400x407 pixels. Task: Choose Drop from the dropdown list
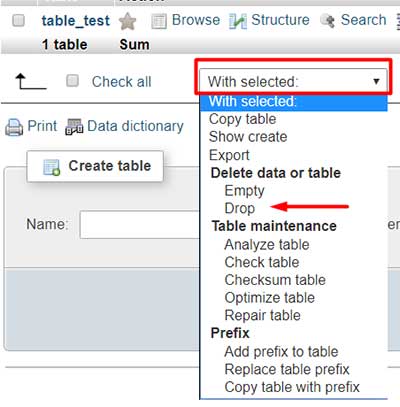pyautogui.click(x=240, y=208)
